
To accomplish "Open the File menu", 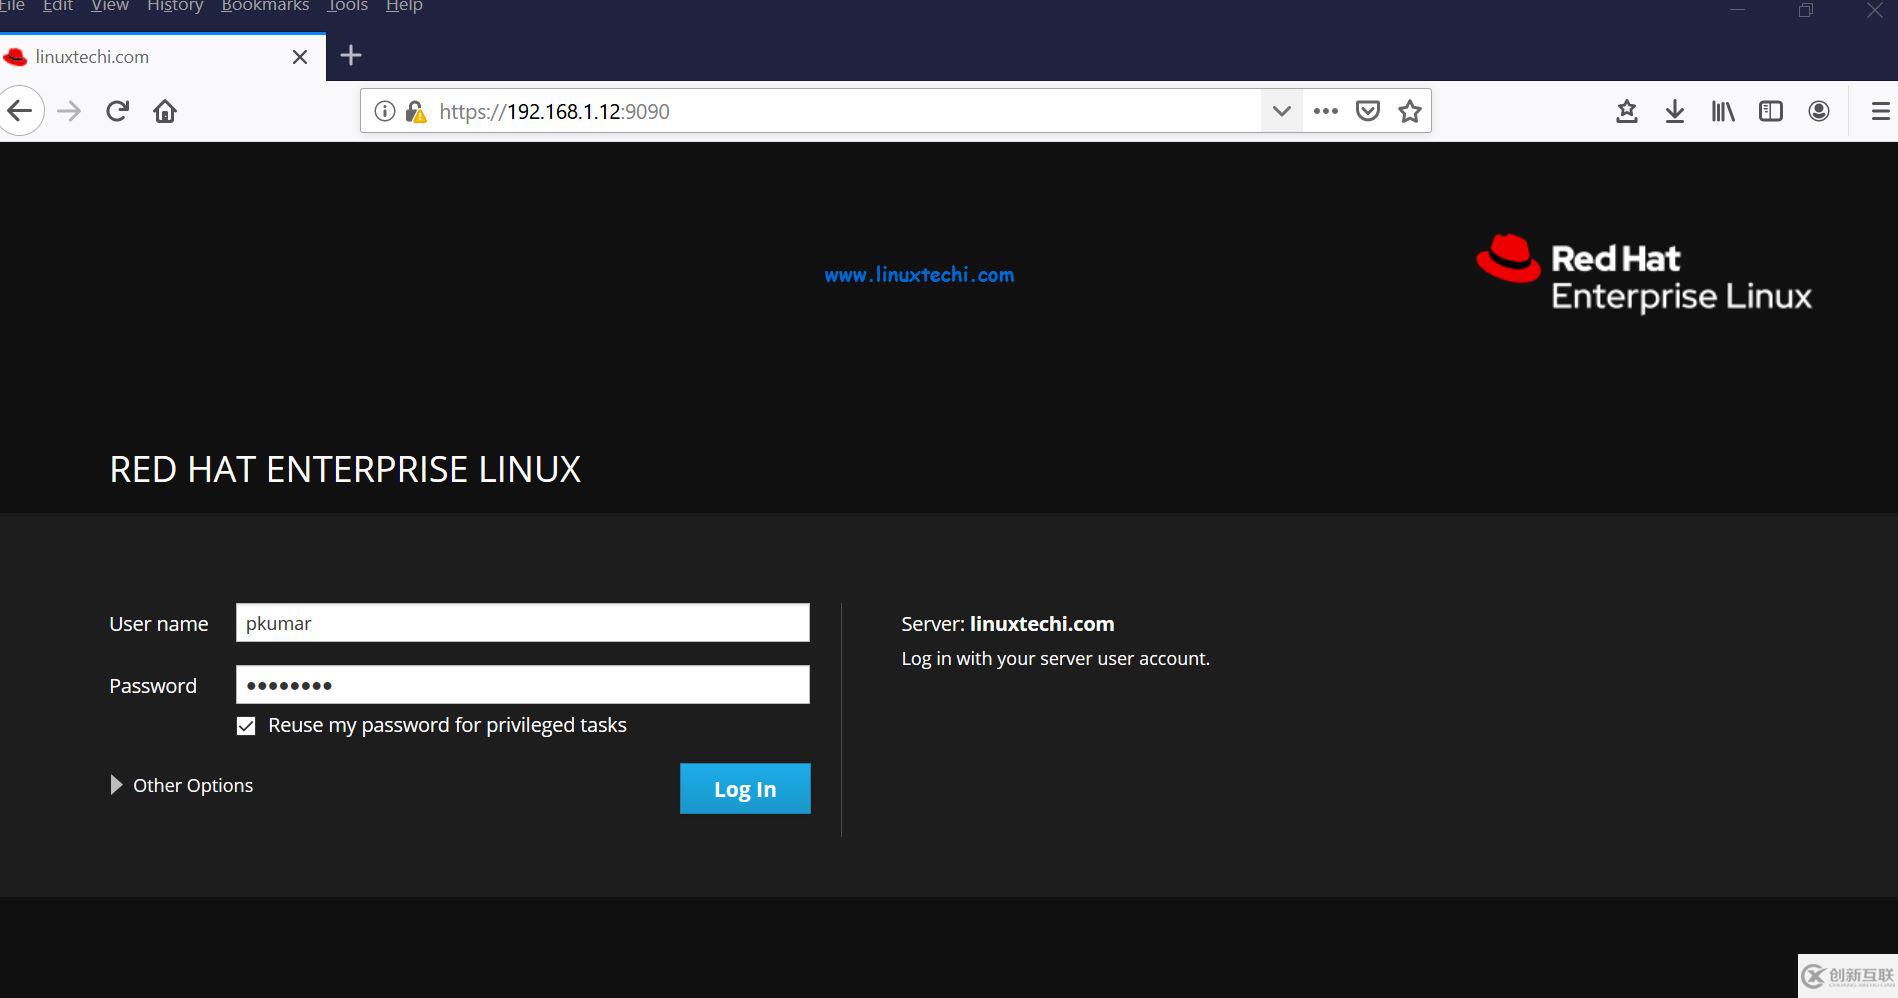I will click(12, 6).
